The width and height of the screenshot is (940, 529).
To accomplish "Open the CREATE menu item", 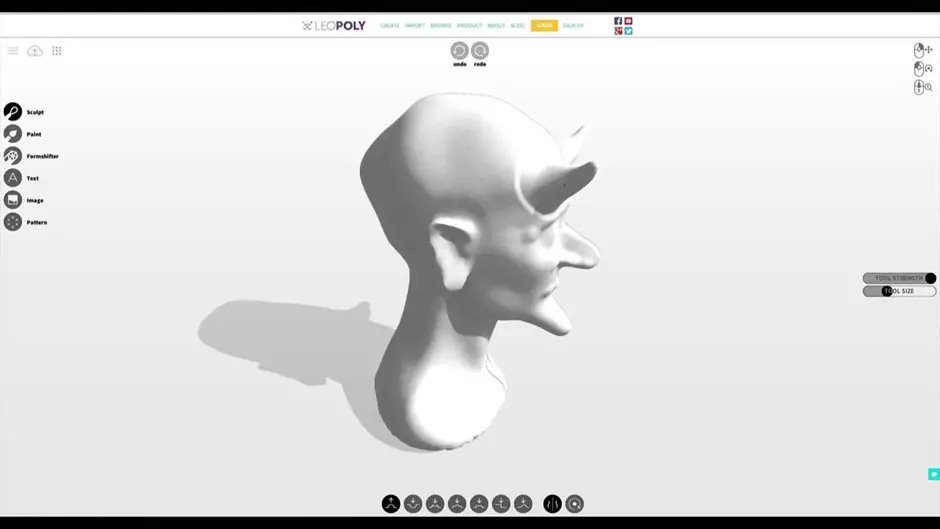I will [390, 26].
